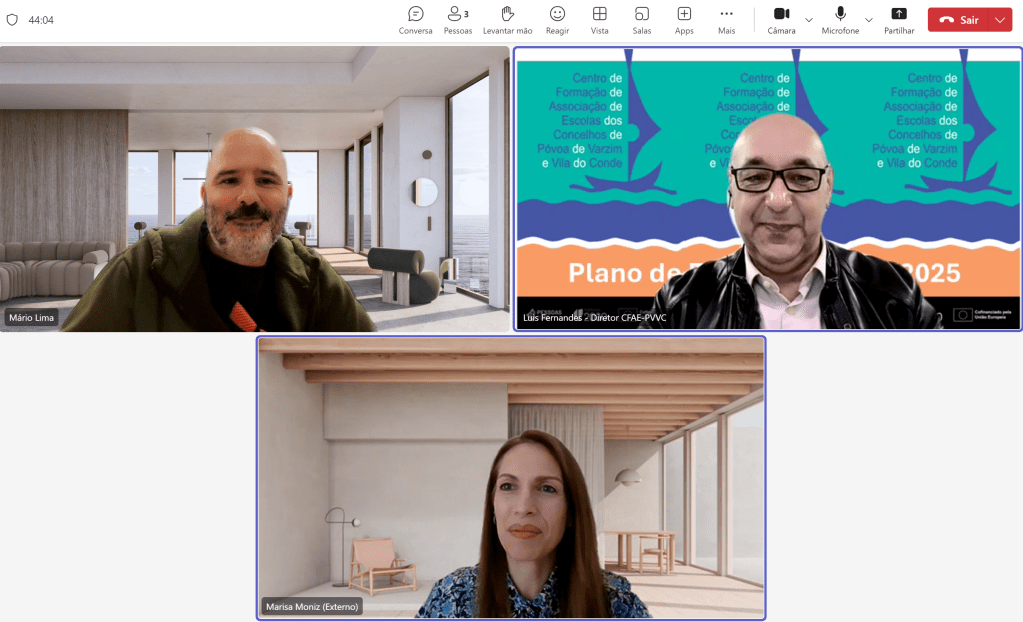Change layout using the Vista icon
The width and height of the screenshot is (1023, 622).
[x=599, y=20]
